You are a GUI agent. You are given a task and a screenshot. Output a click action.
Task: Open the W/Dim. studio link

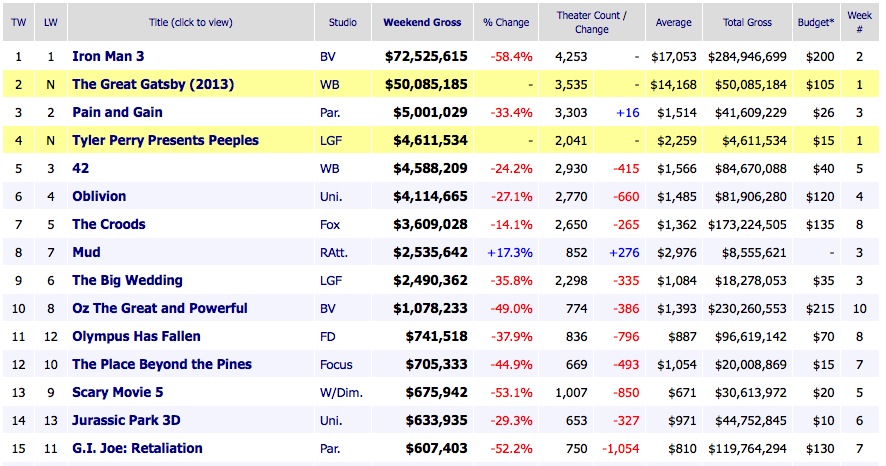coord(340,392)
